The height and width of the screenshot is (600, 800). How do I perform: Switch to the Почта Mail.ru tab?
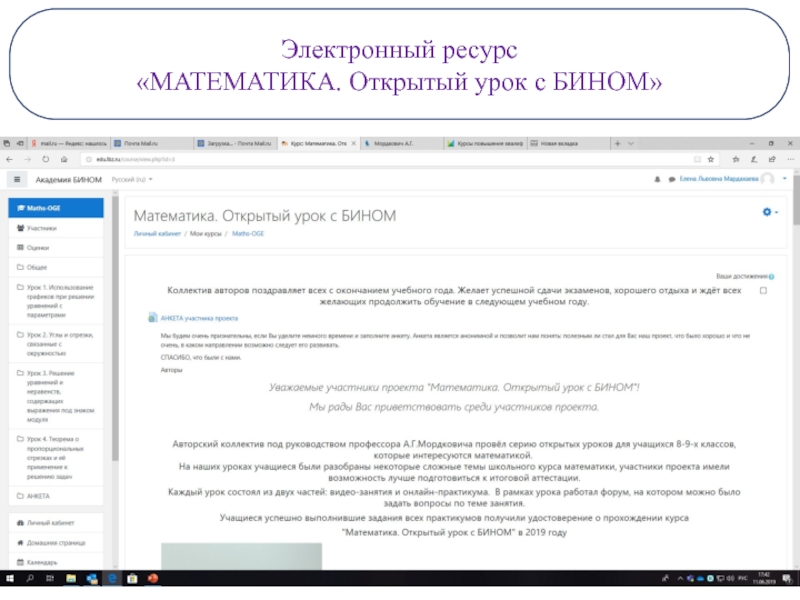(152, 144)
